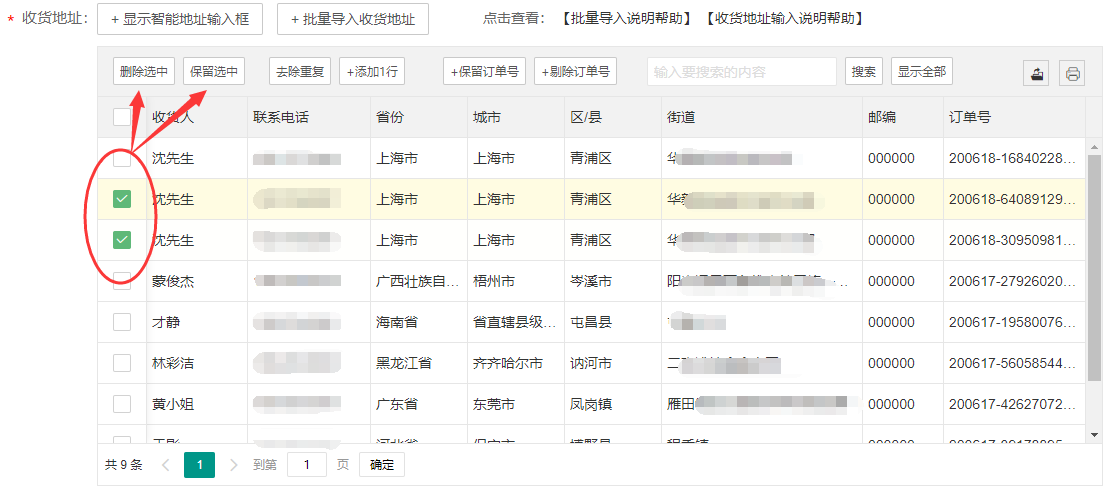
Task: Tick the checkbox for 林彩洁
Action: [x=122, y=363]
